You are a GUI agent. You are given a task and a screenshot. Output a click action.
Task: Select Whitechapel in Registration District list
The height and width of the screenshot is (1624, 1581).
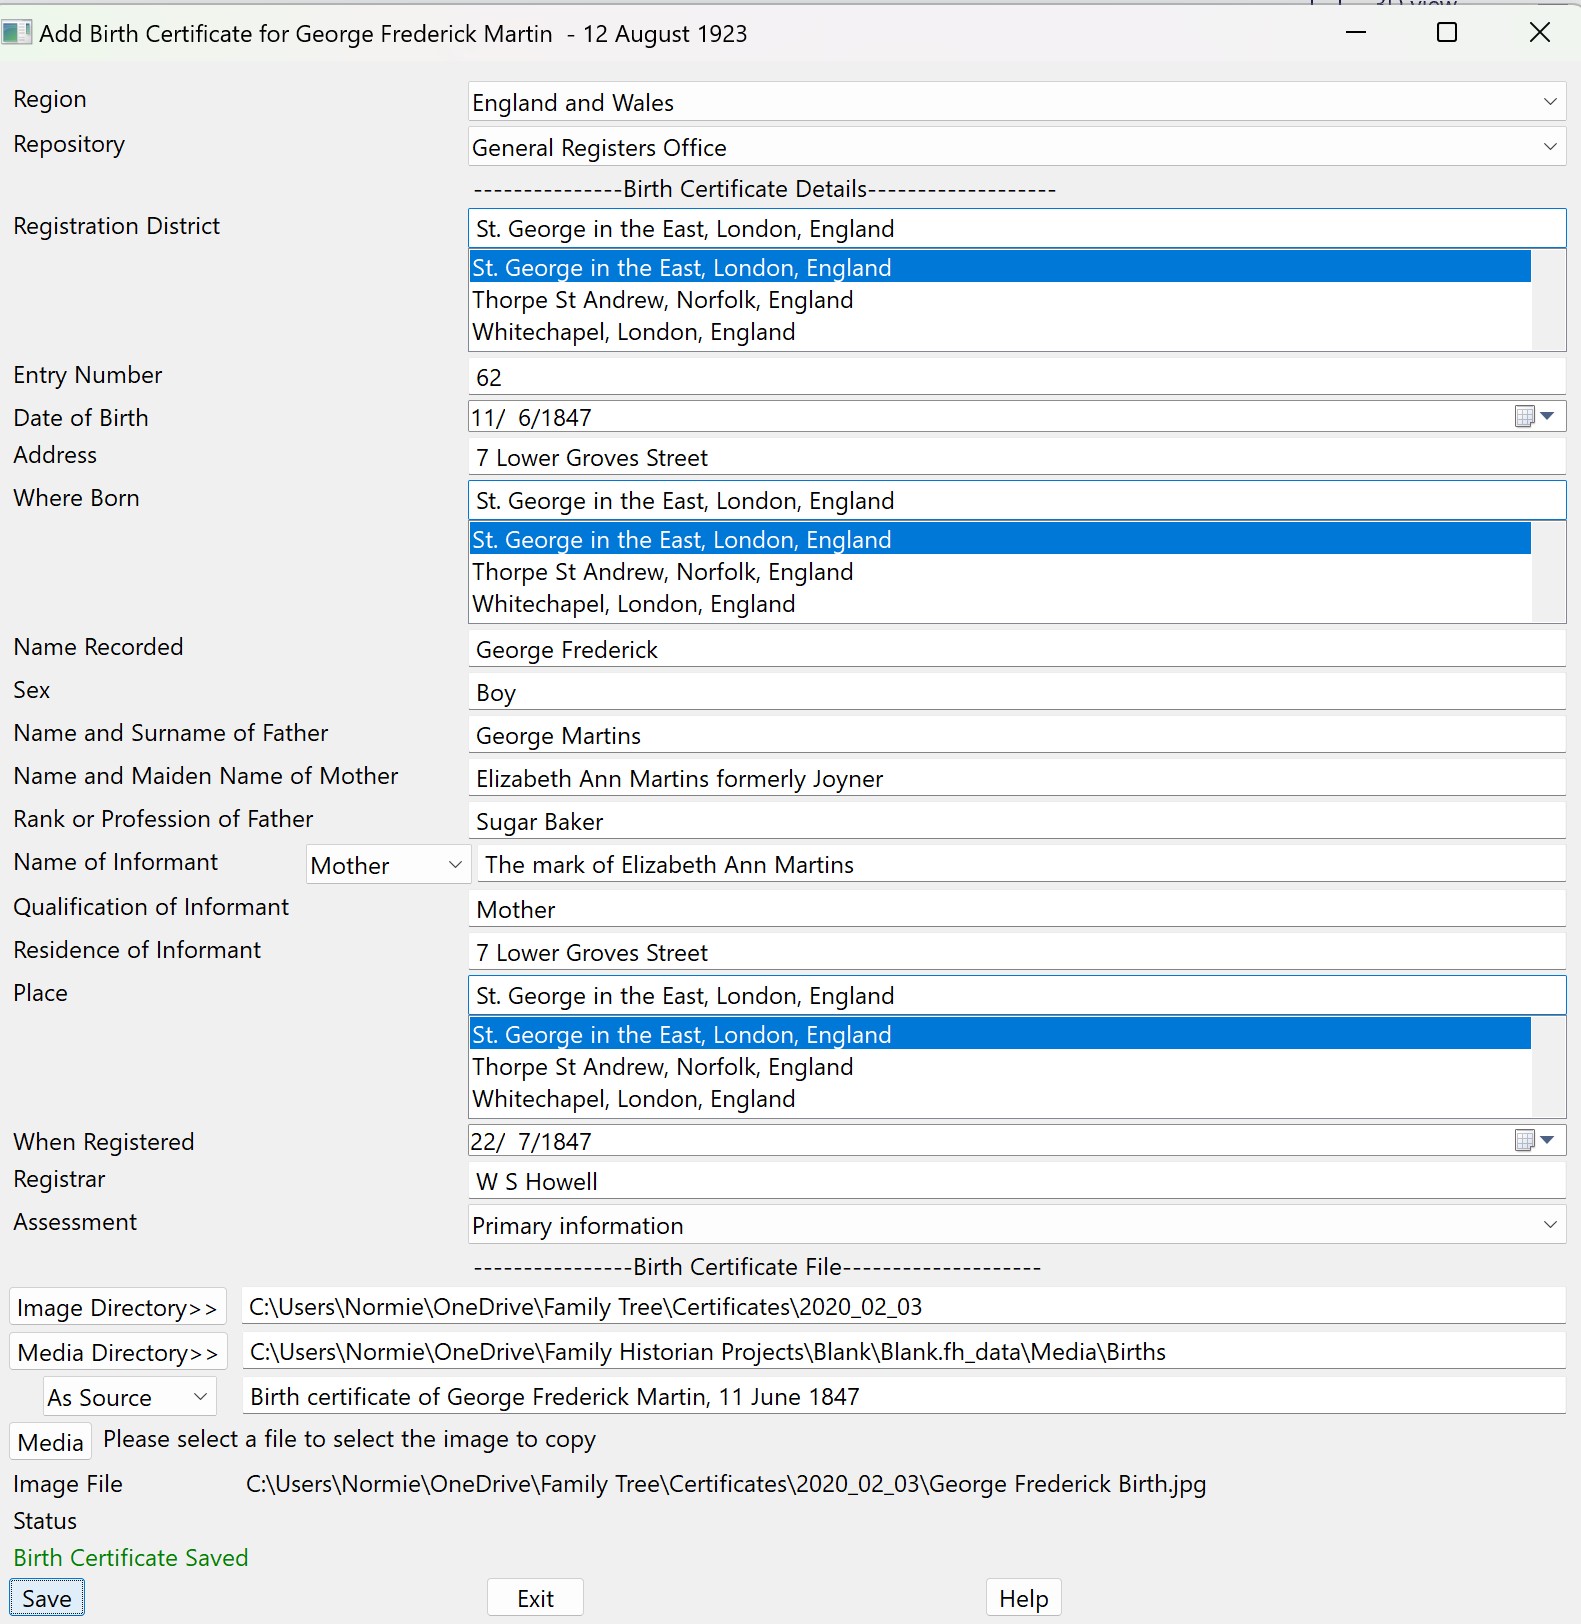click(634, 332)
